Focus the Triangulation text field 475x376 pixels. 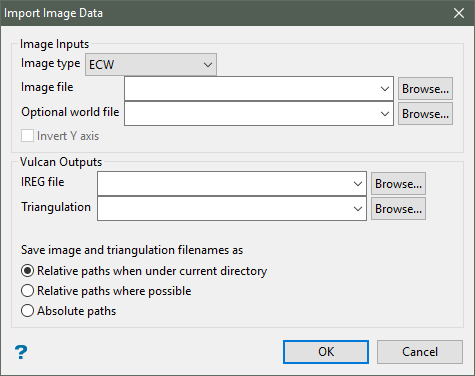224,209
